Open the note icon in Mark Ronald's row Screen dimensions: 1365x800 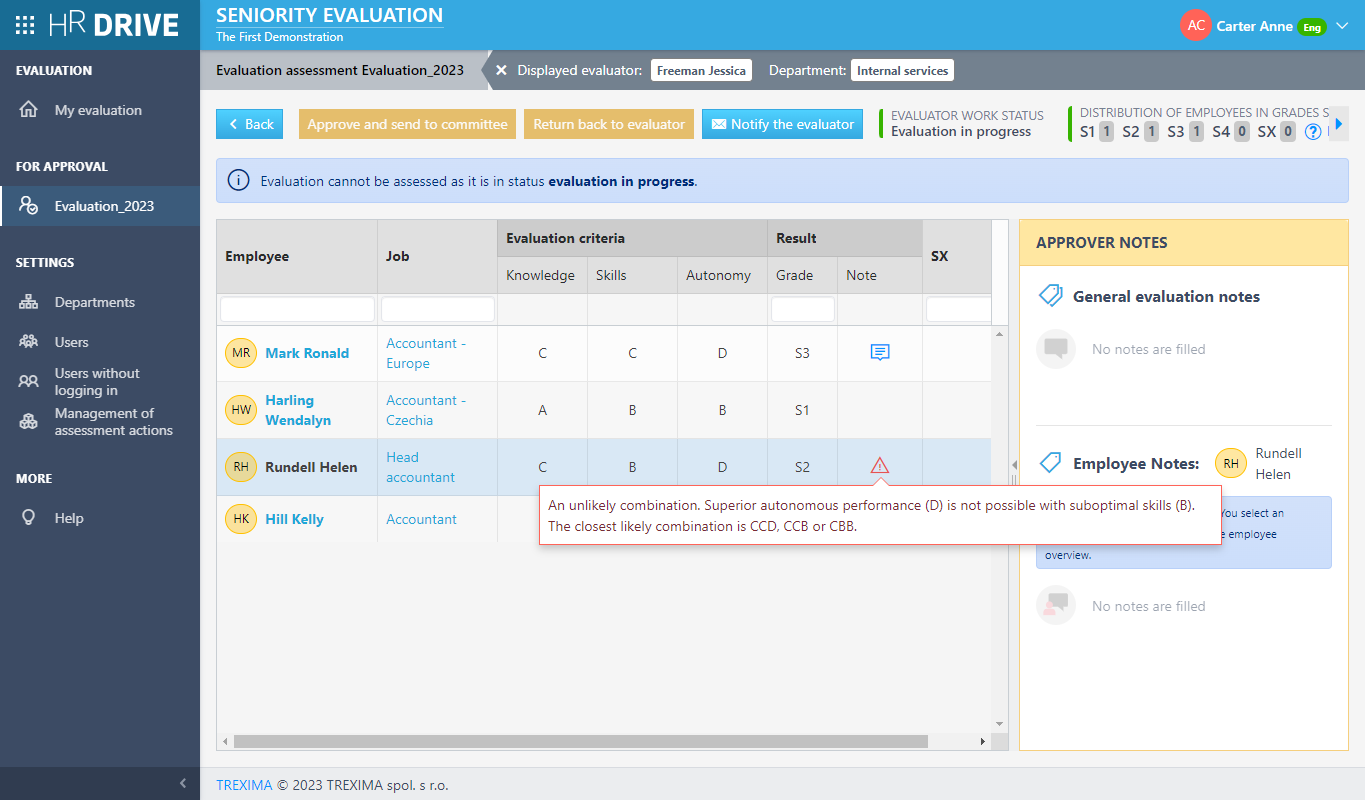coord(879,352)
